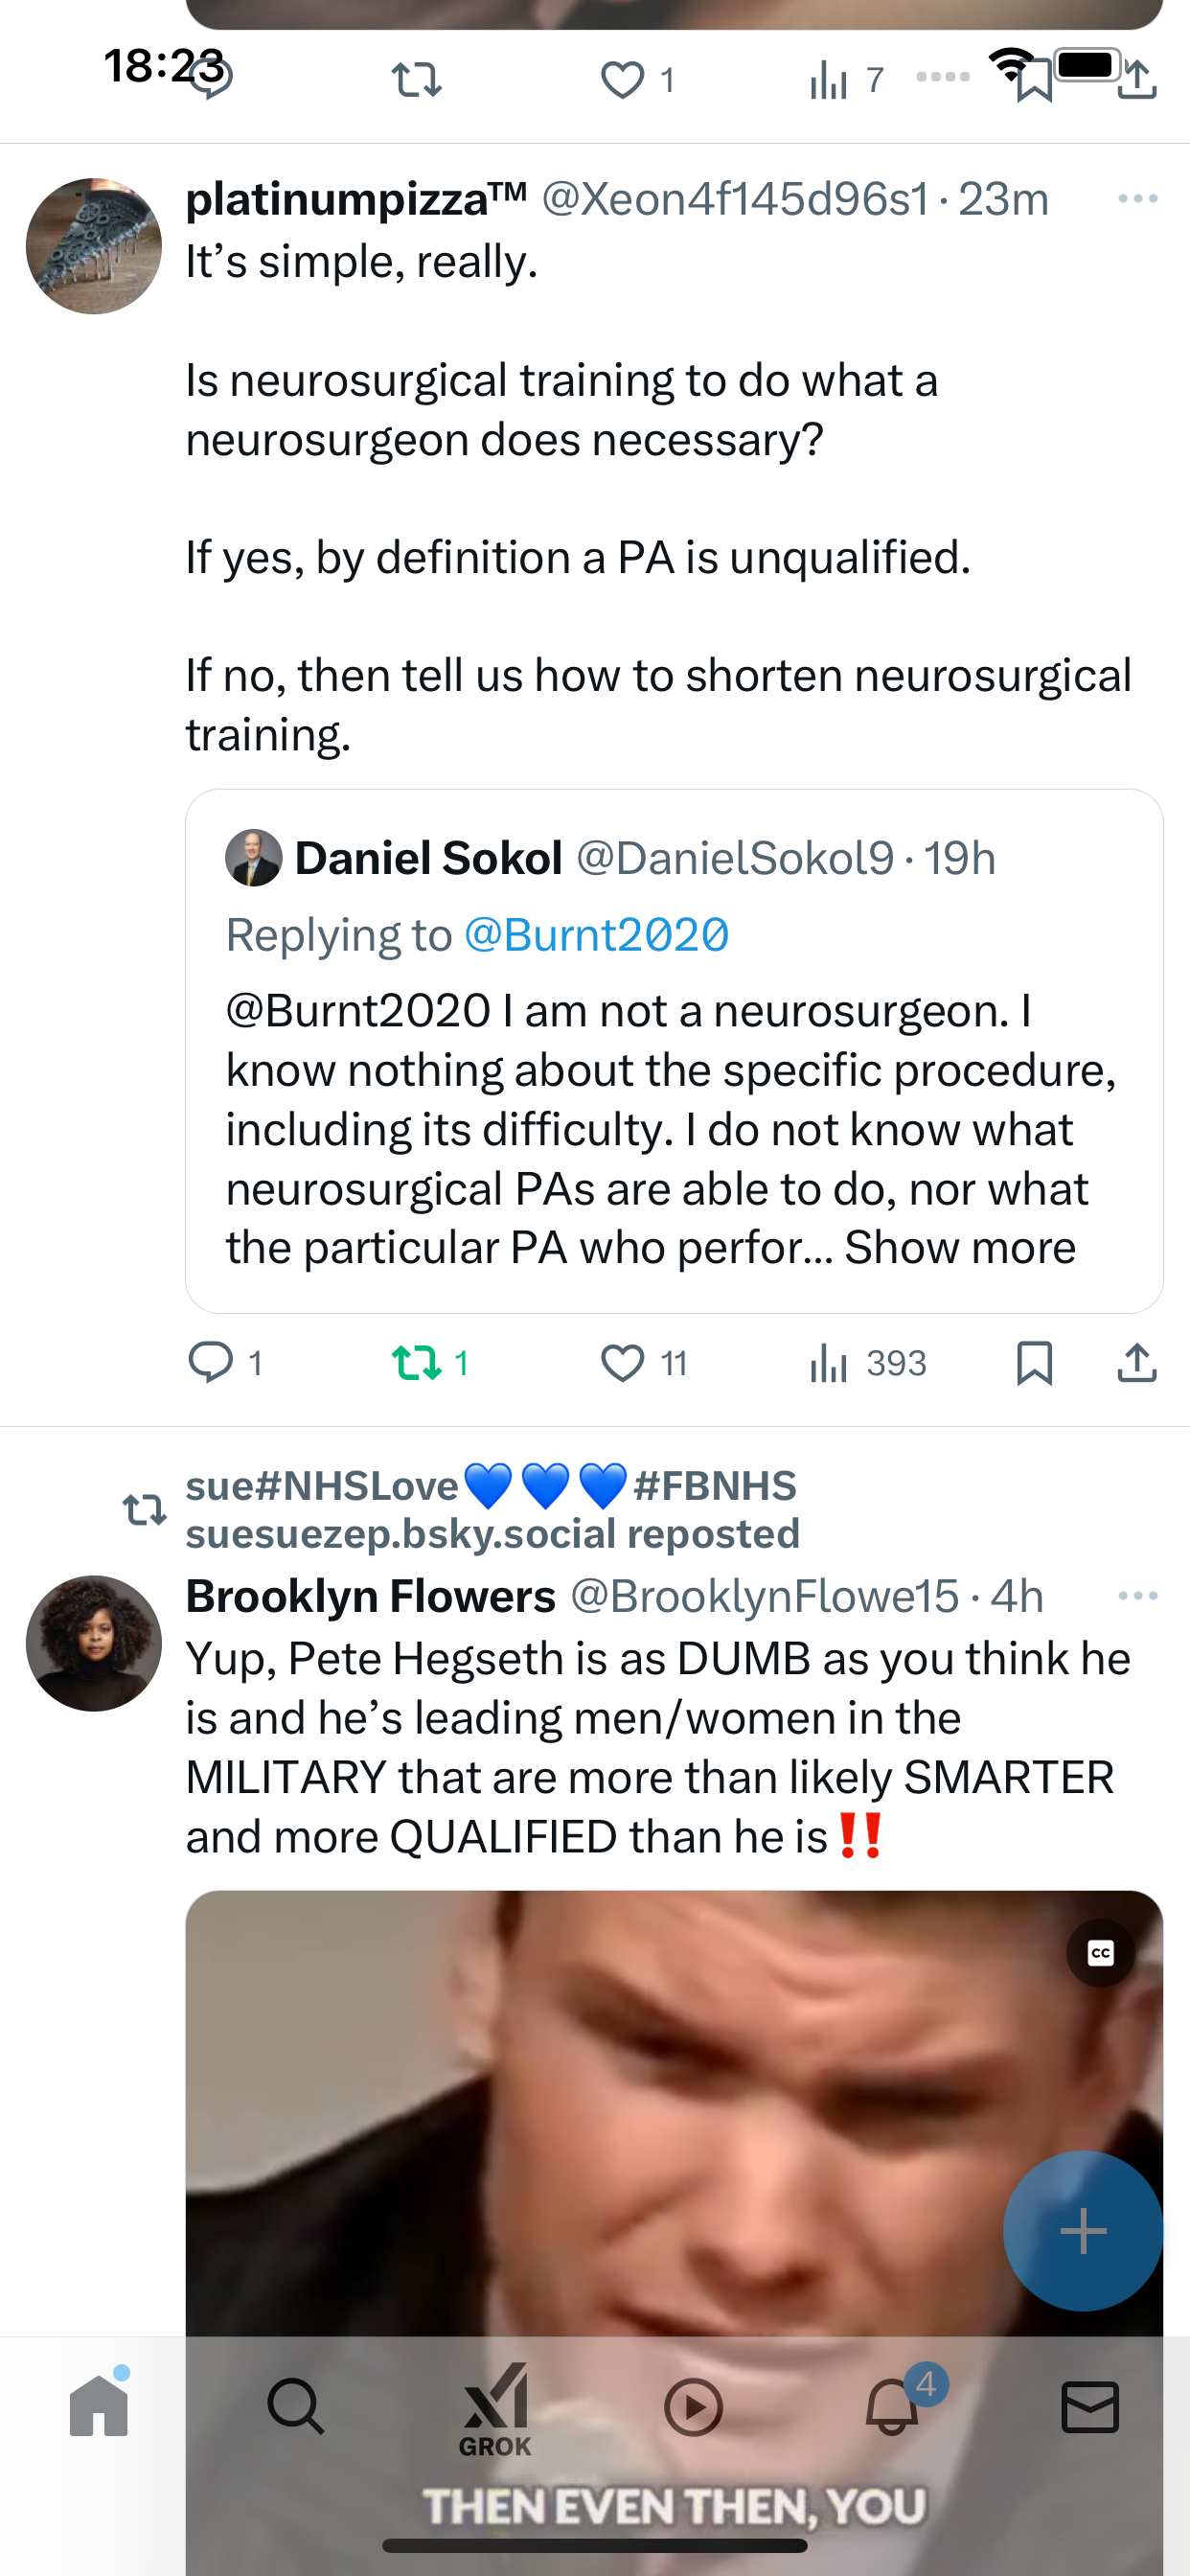Bookmark the platinumpizza post

[x=1034, y=1363]
